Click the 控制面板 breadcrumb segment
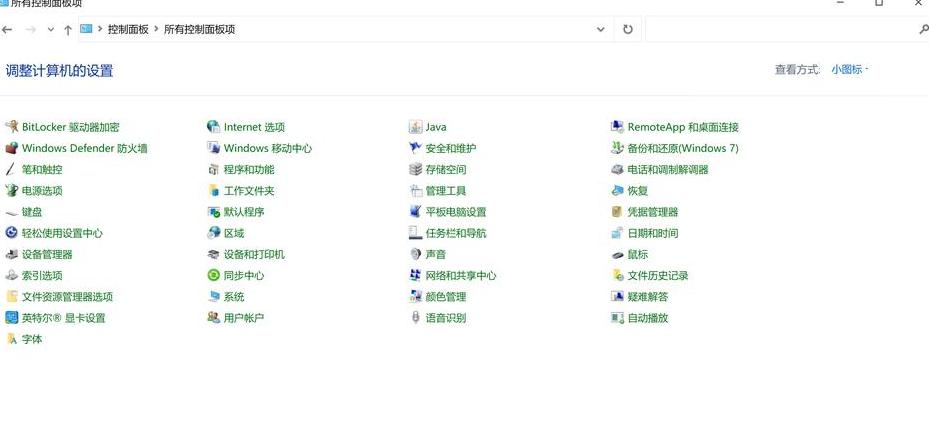This screenshot has width=929, height=440. click(128, 29)
